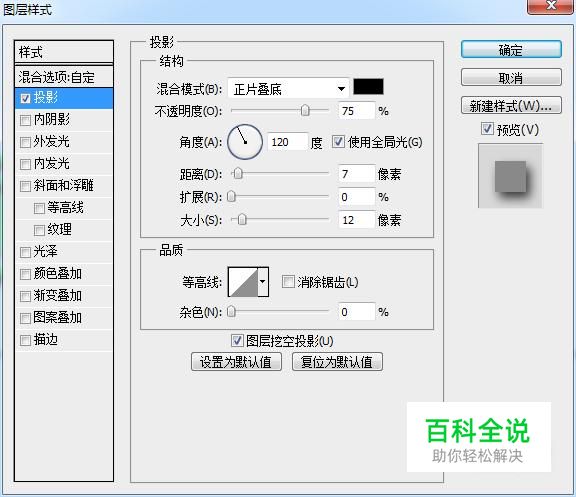
Task: Toggle 使用全局光(G) checkbox
Action: point(338,141)
